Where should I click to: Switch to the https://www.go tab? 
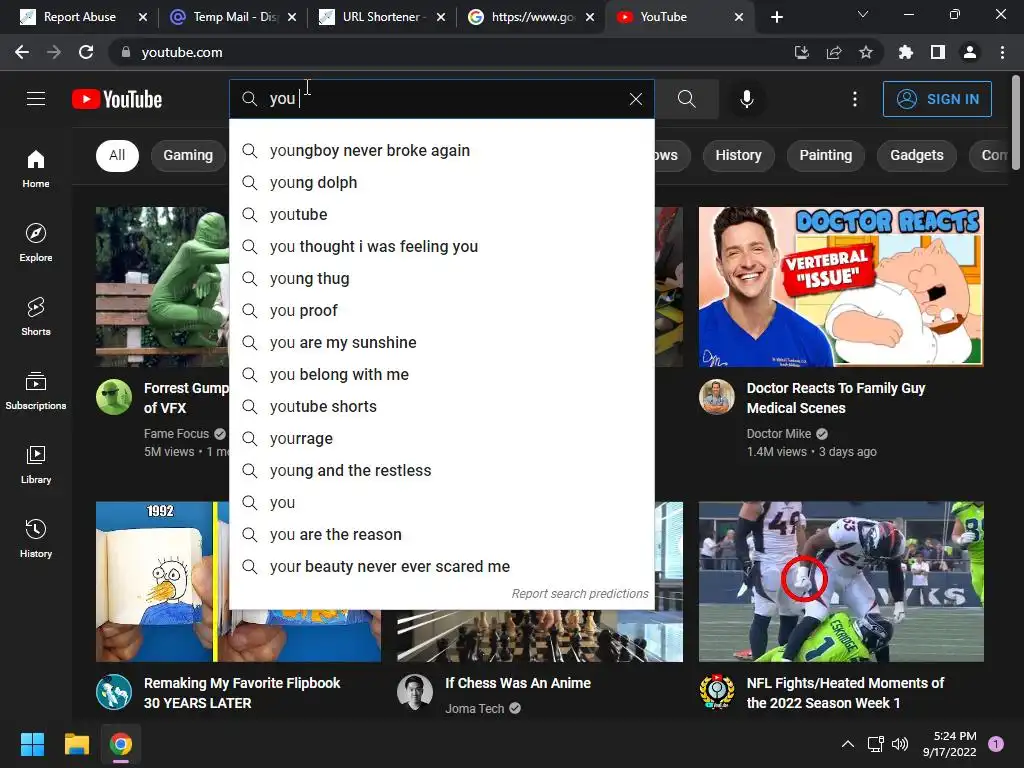click(530, 17)
